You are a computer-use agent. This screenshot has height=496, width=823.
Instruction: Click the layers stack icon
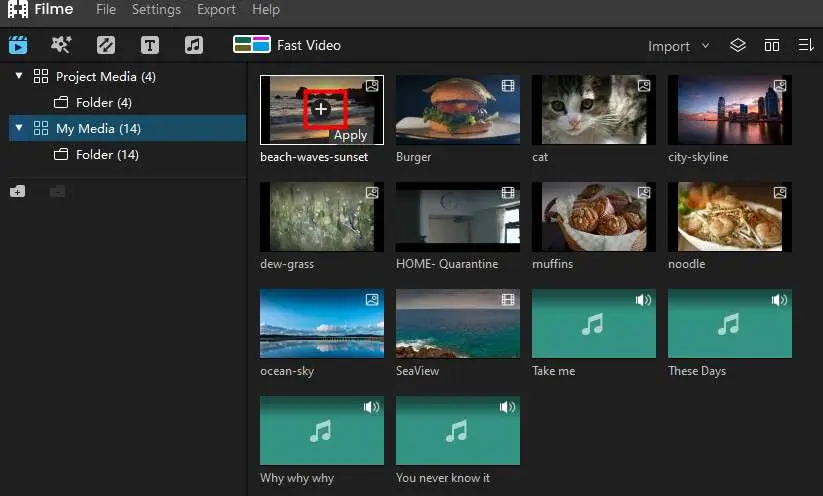click(738, 45)
